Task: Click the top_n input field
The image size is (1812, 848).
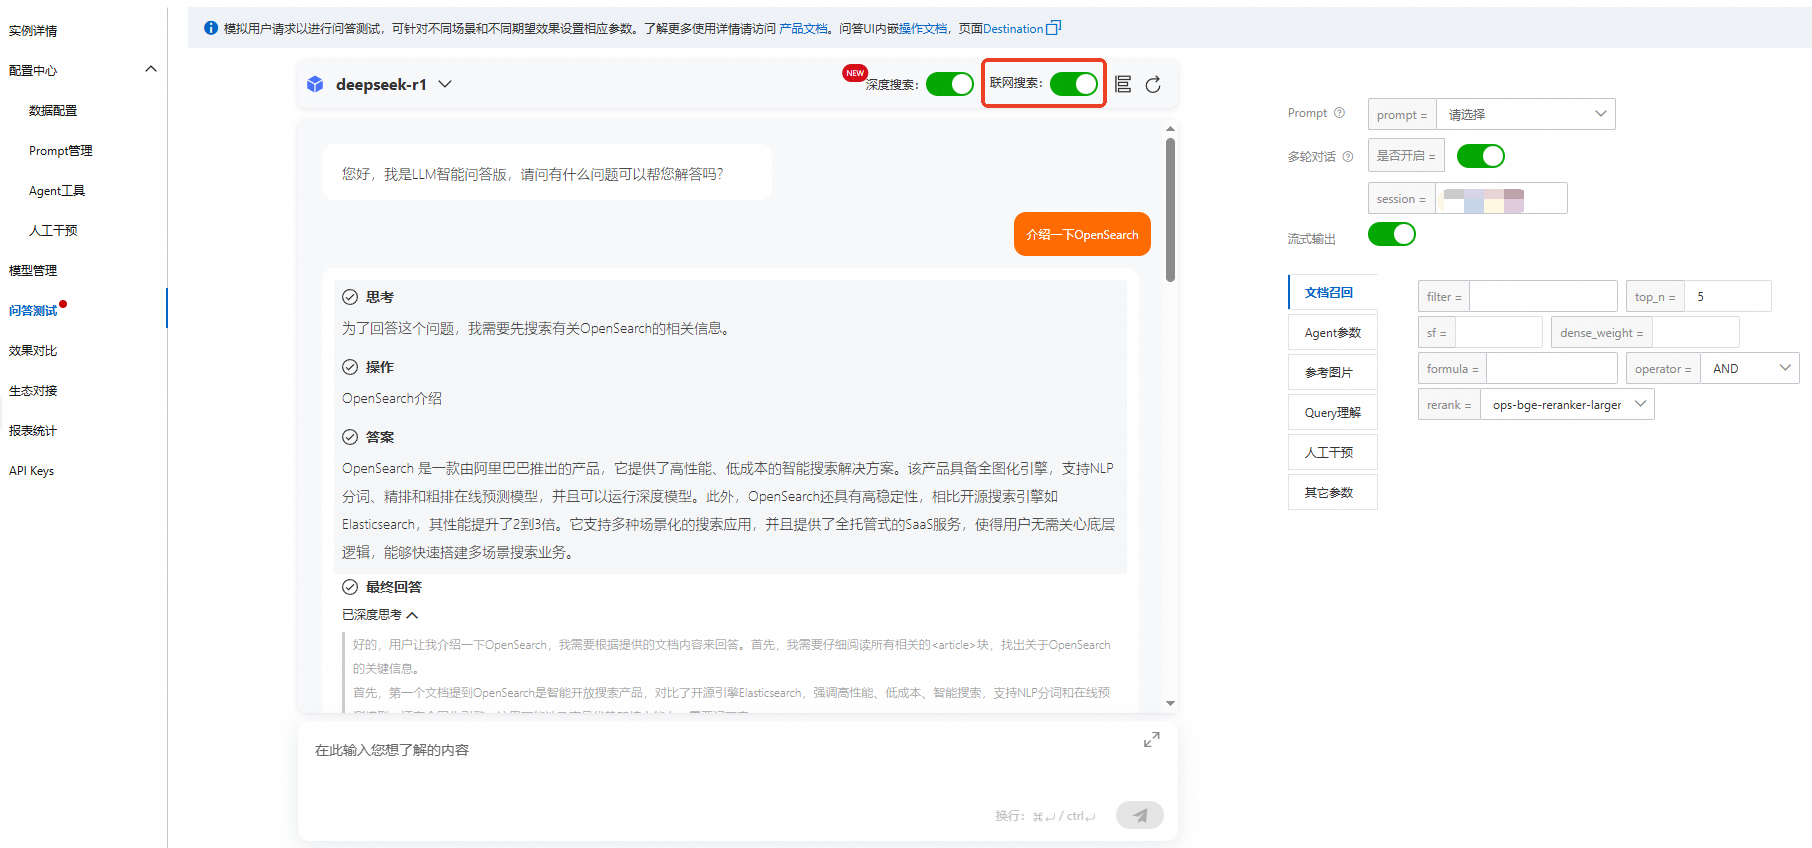Action: [1728, 297]
